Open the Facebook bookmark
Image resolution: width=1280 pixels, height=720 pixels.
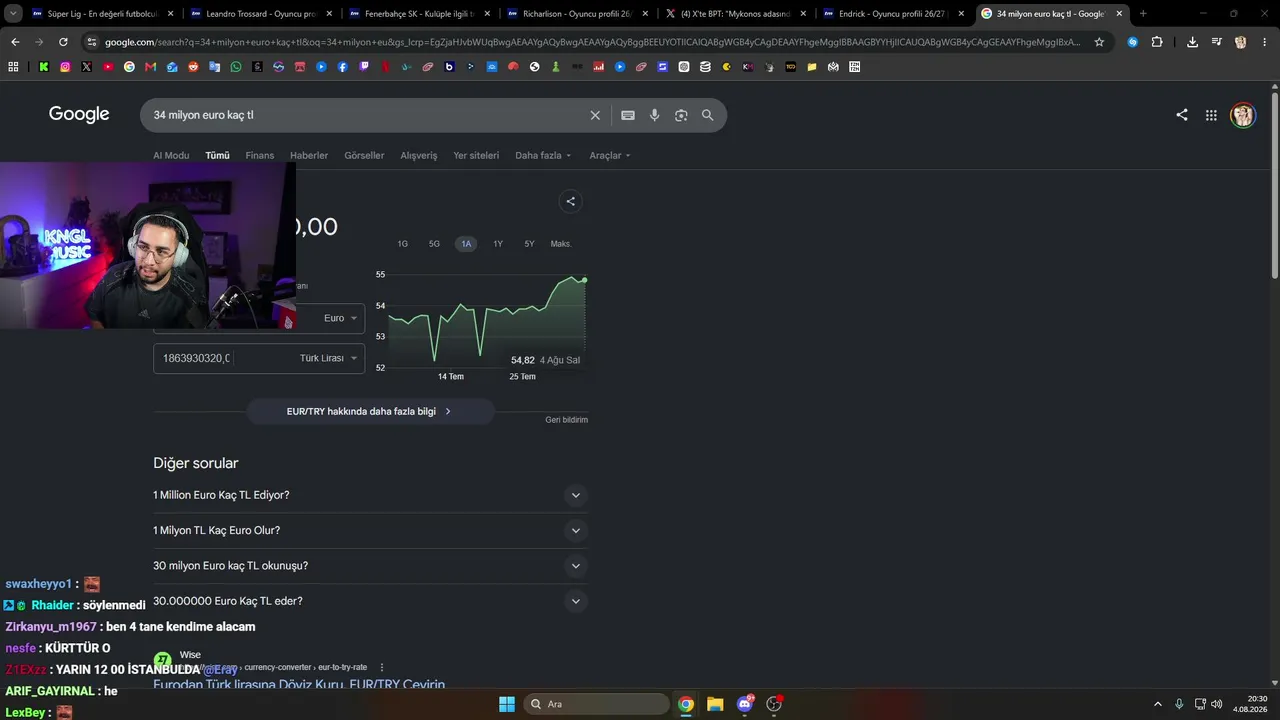click(x=343, y=67)
